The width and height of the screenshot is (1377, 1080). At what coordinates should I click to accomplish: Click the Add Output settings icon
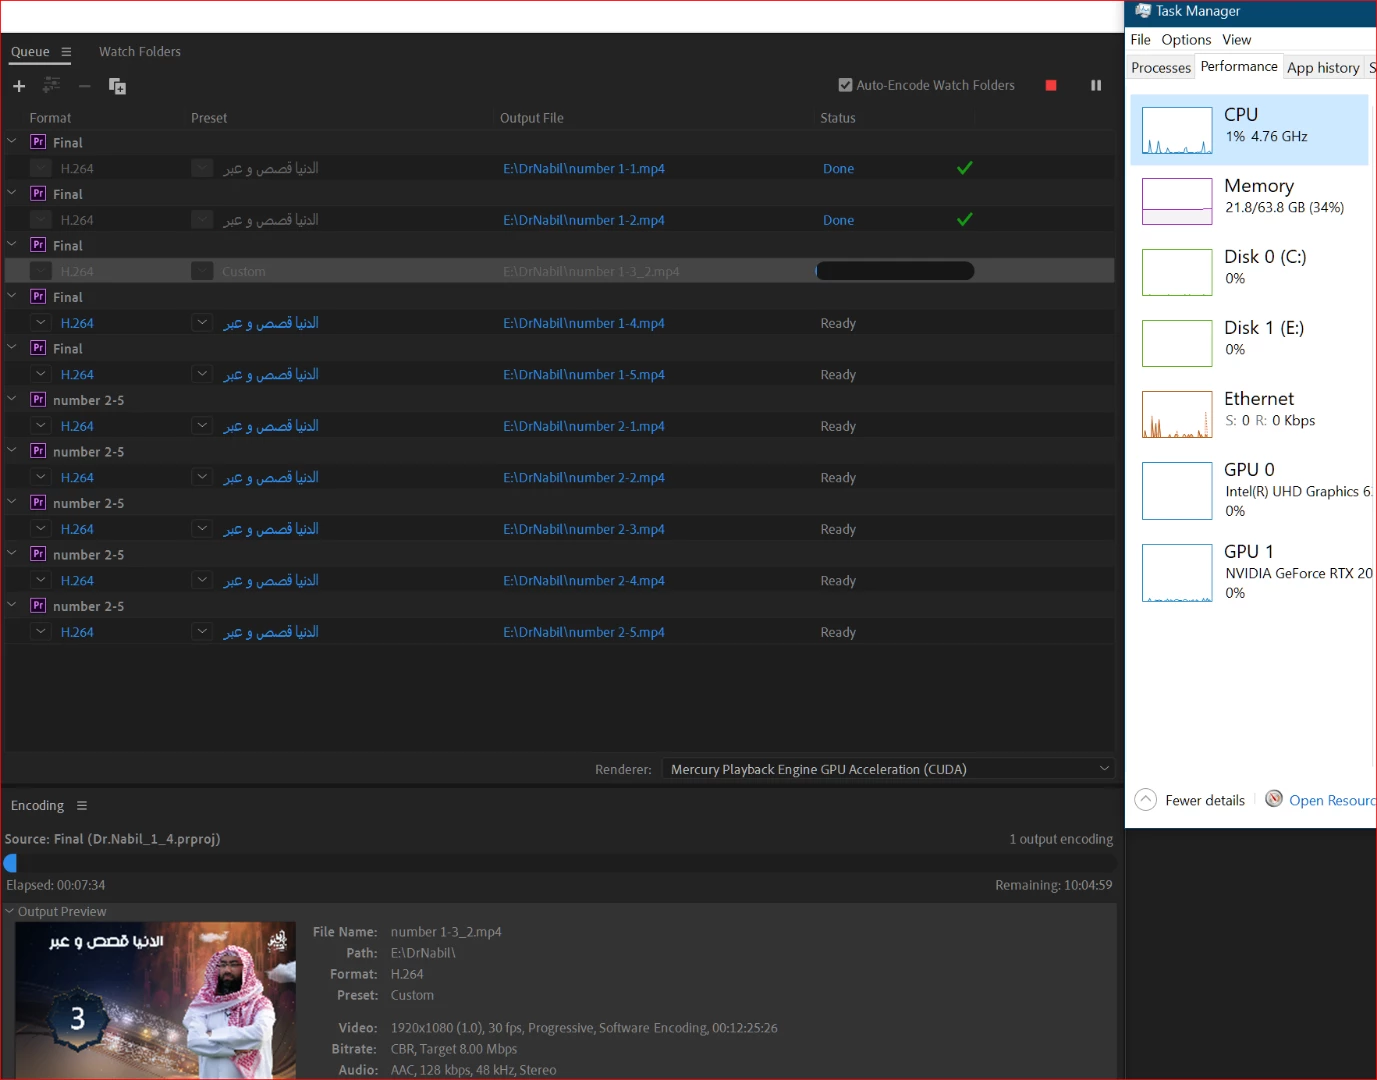[x=51, y=85]
